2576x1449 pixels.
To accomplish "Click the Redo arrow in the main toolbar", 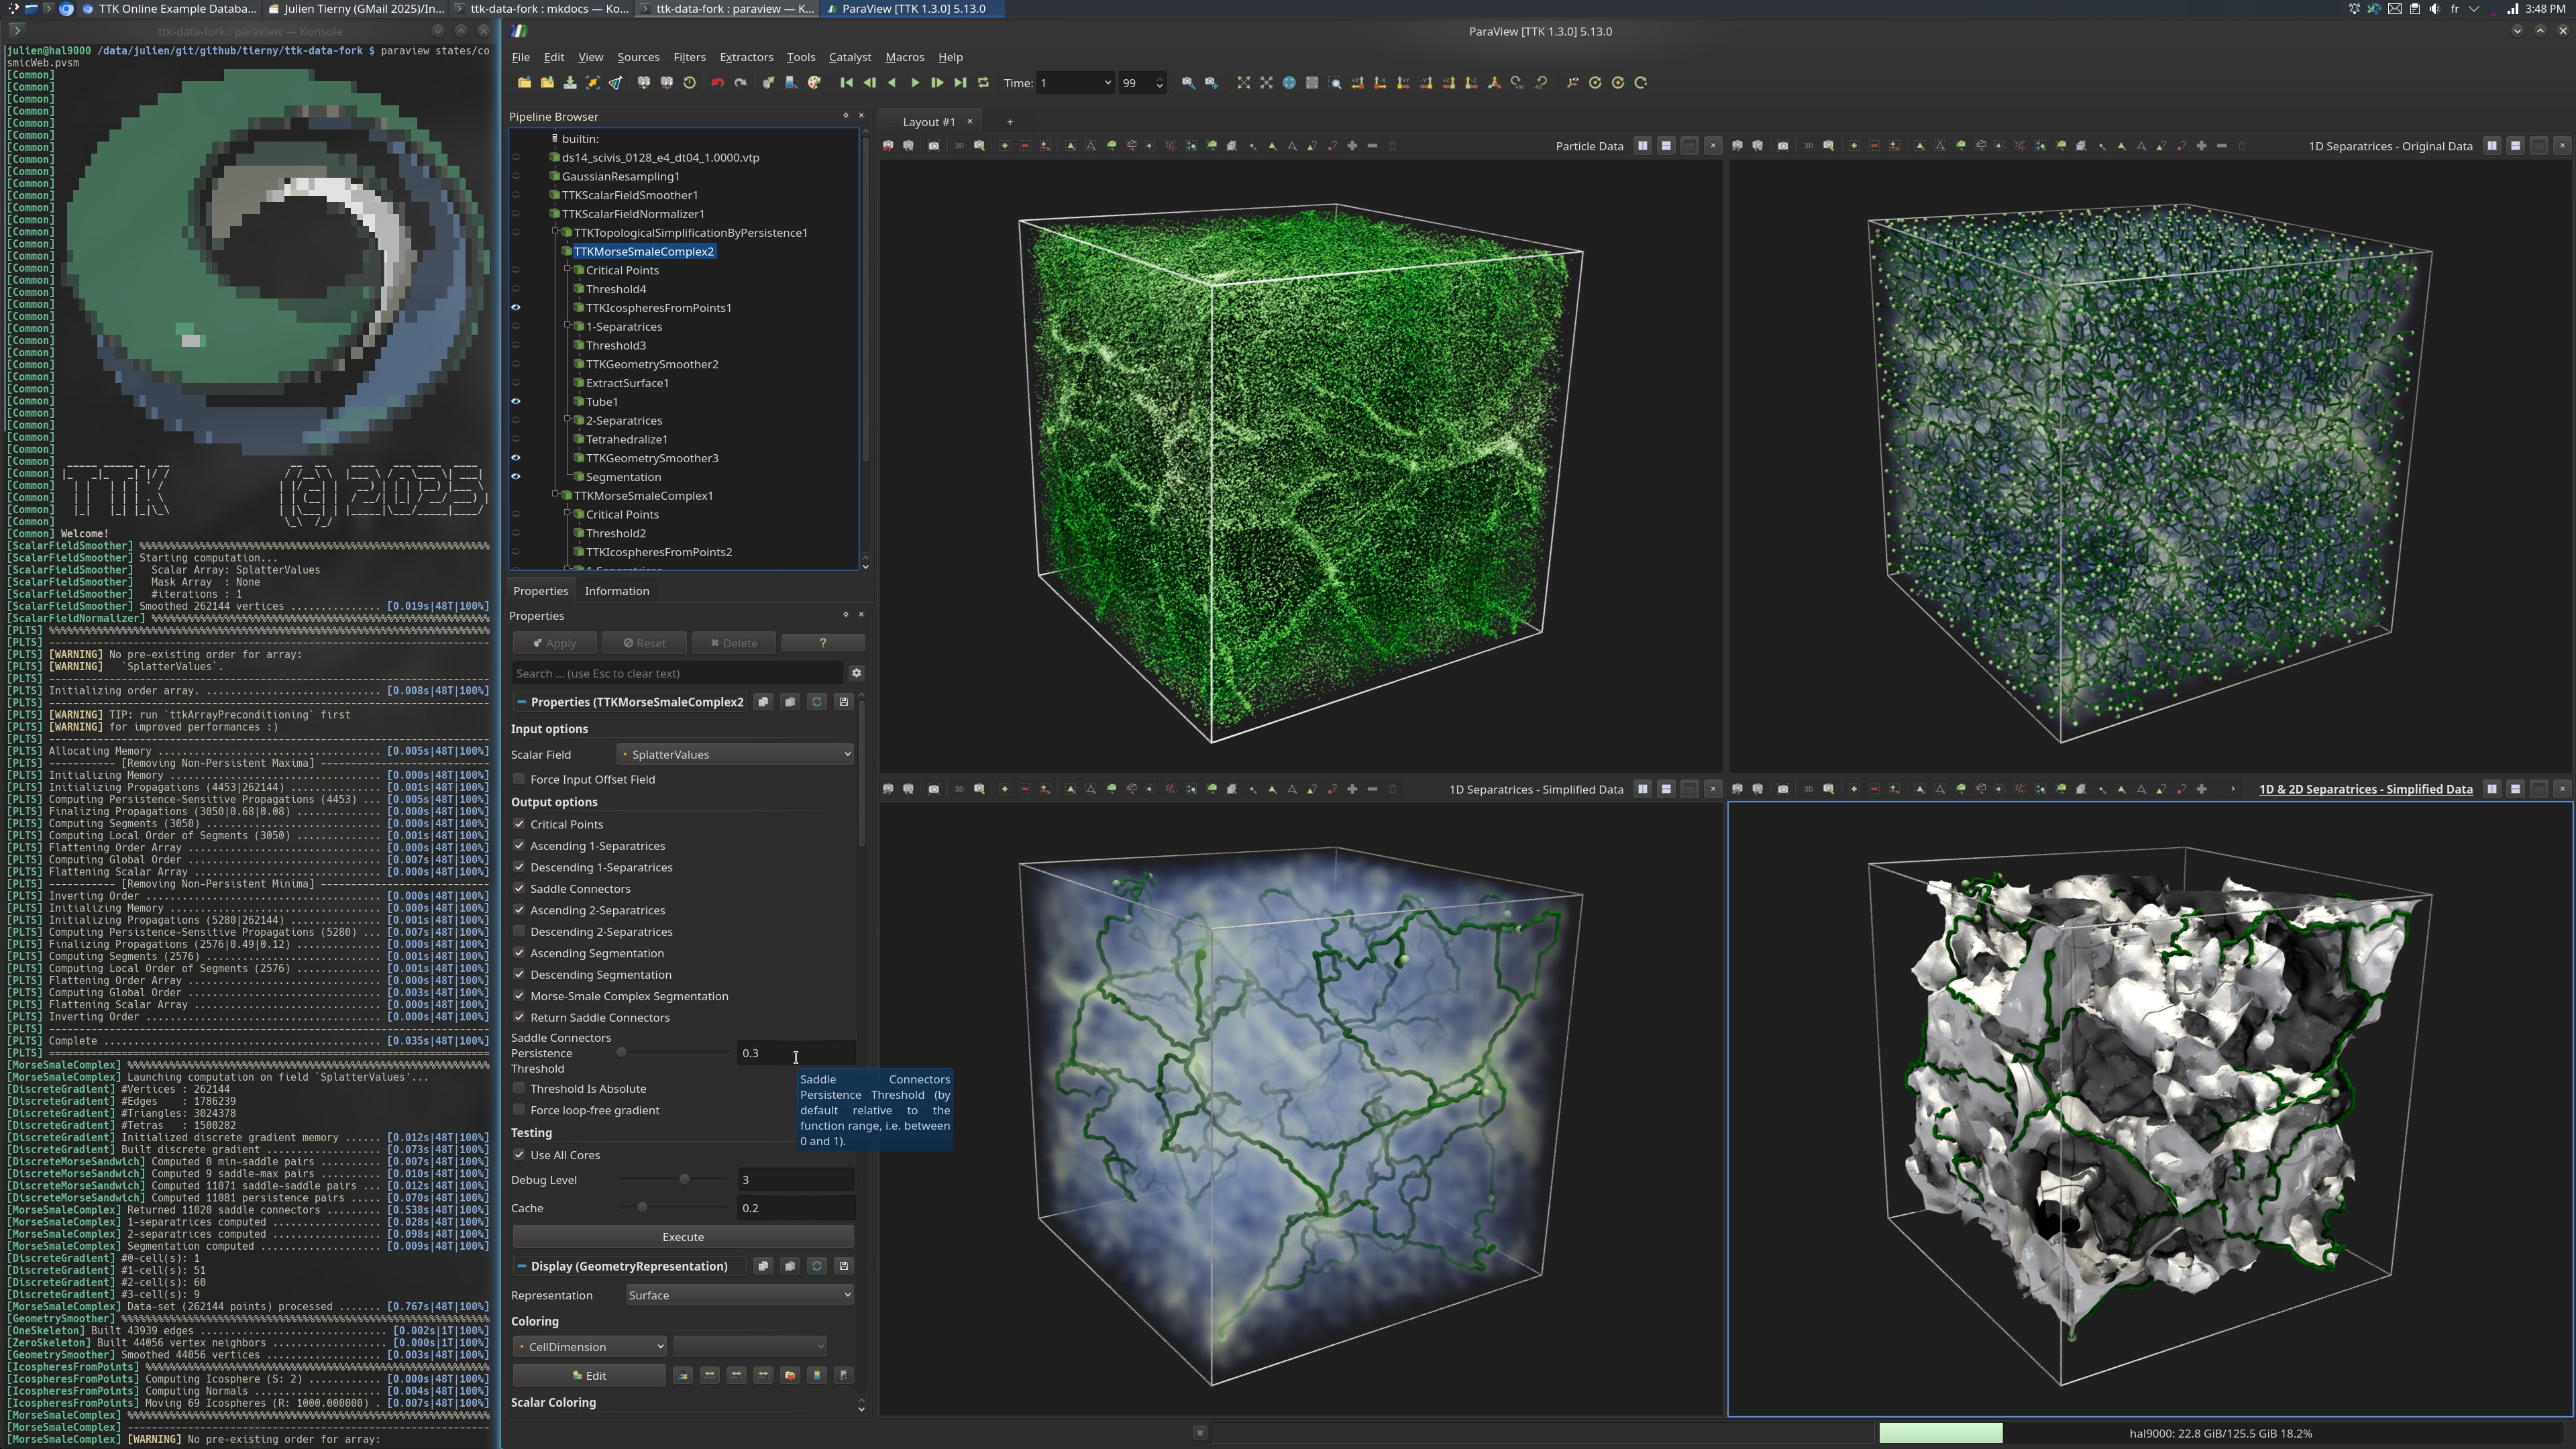I will click(x=740, y=83).
